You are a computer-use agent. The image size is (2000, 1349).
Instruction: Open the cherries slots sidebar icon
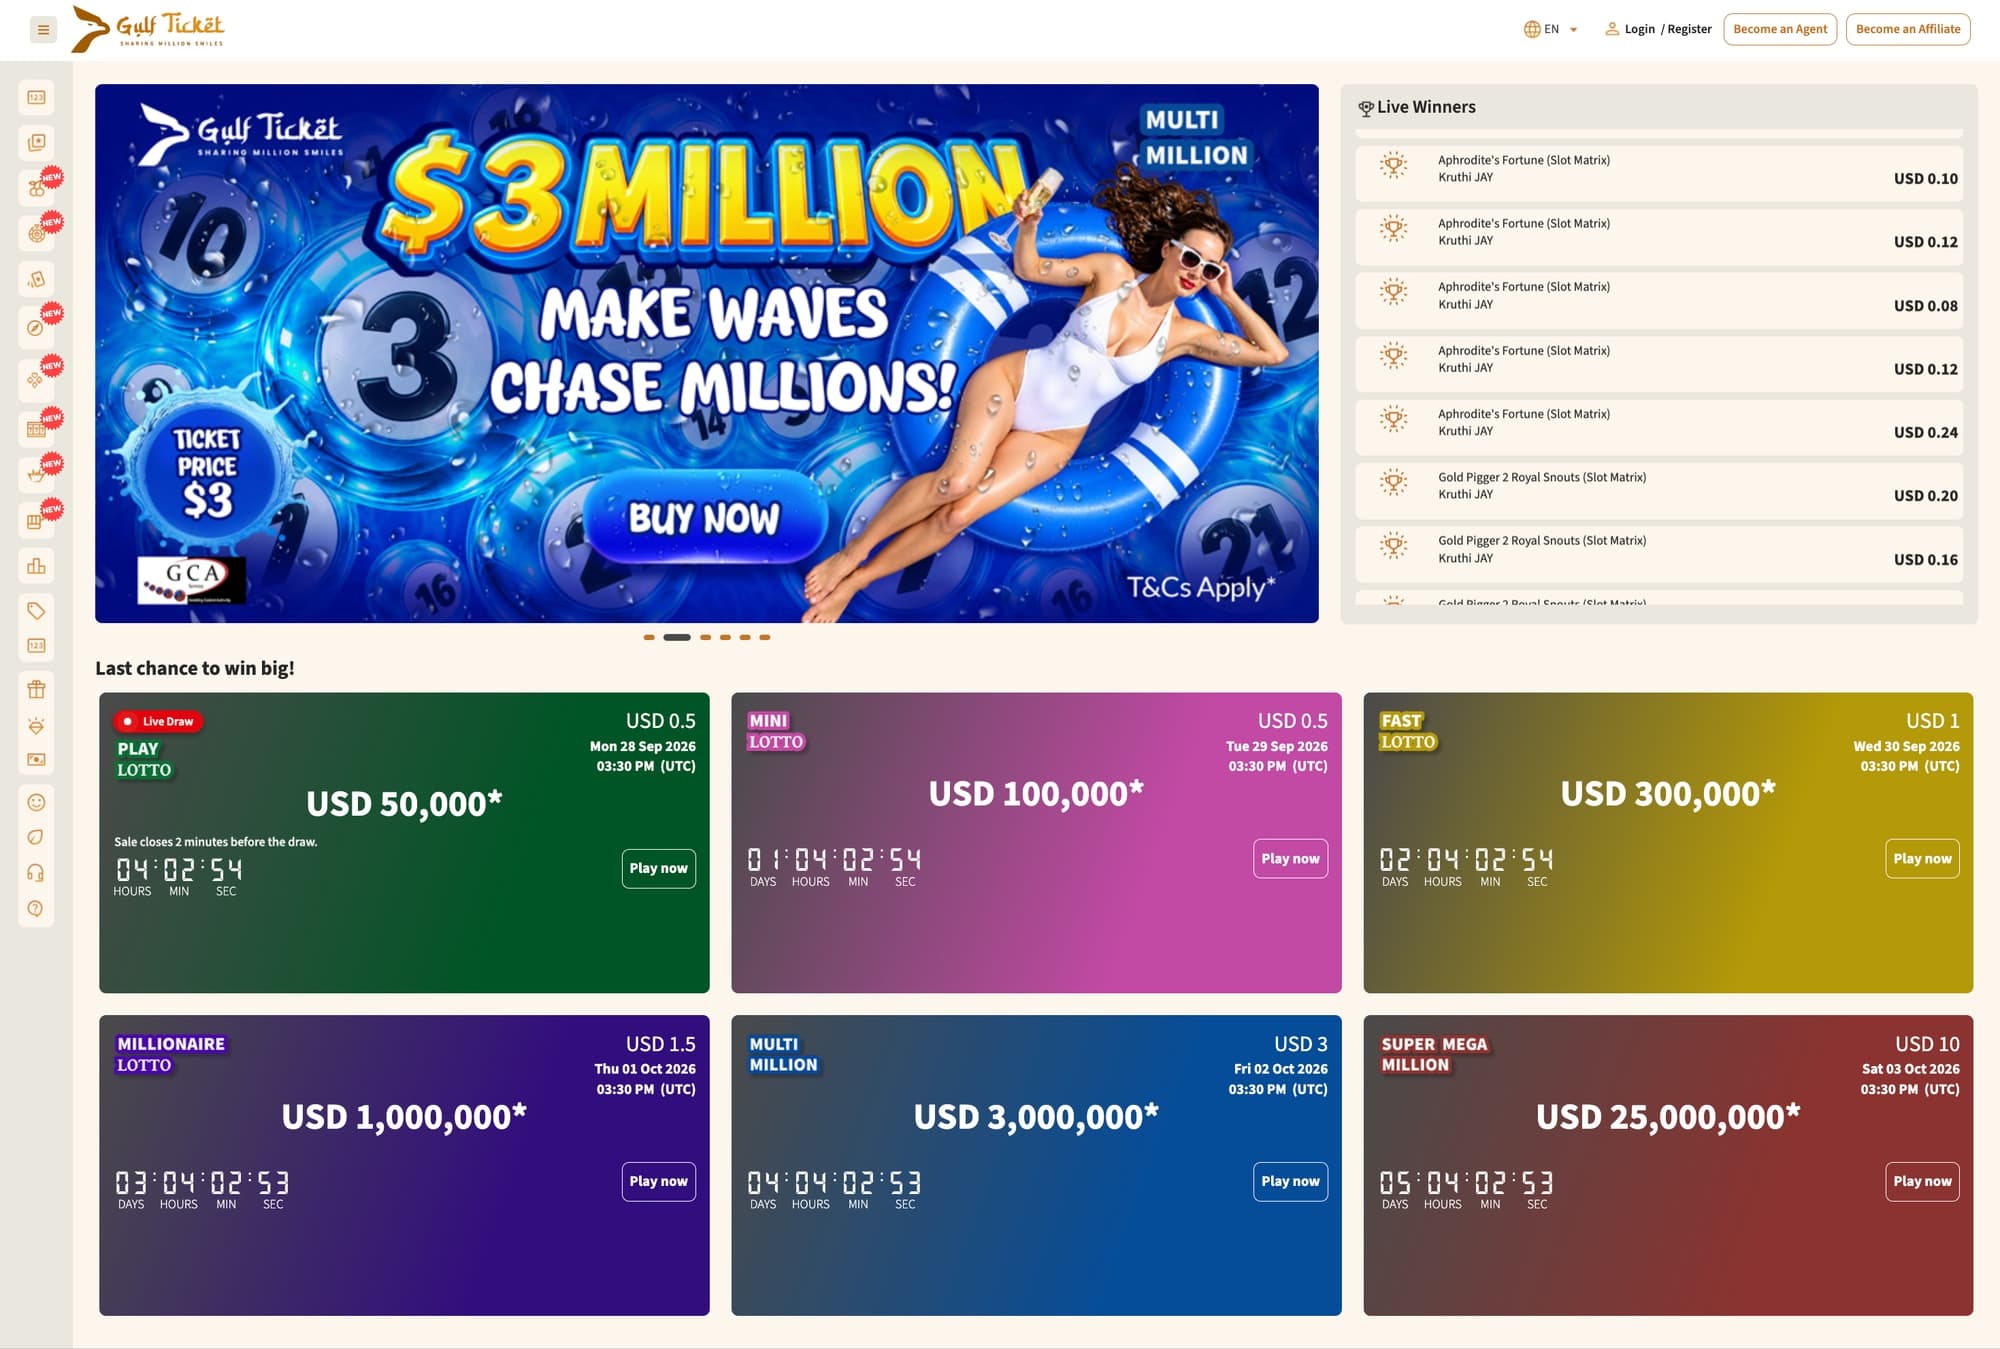(x=36, y=188)
